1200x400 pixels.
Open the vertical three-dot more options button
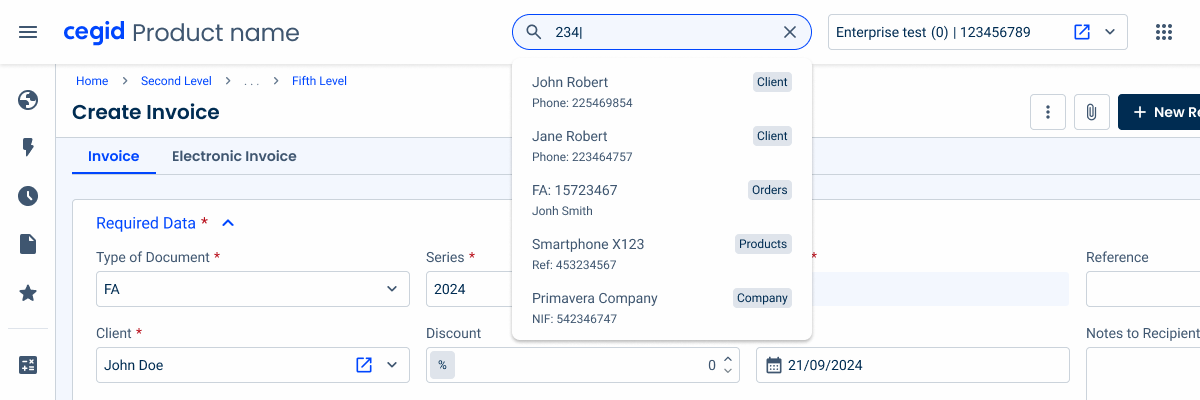click(x=1047, y=112)
